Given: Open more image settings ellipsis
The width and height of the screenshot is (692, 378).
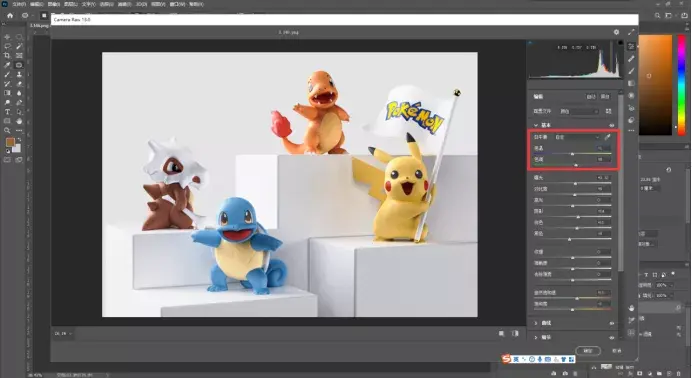Looking at the screenshot, I should [x=632, y=131].
